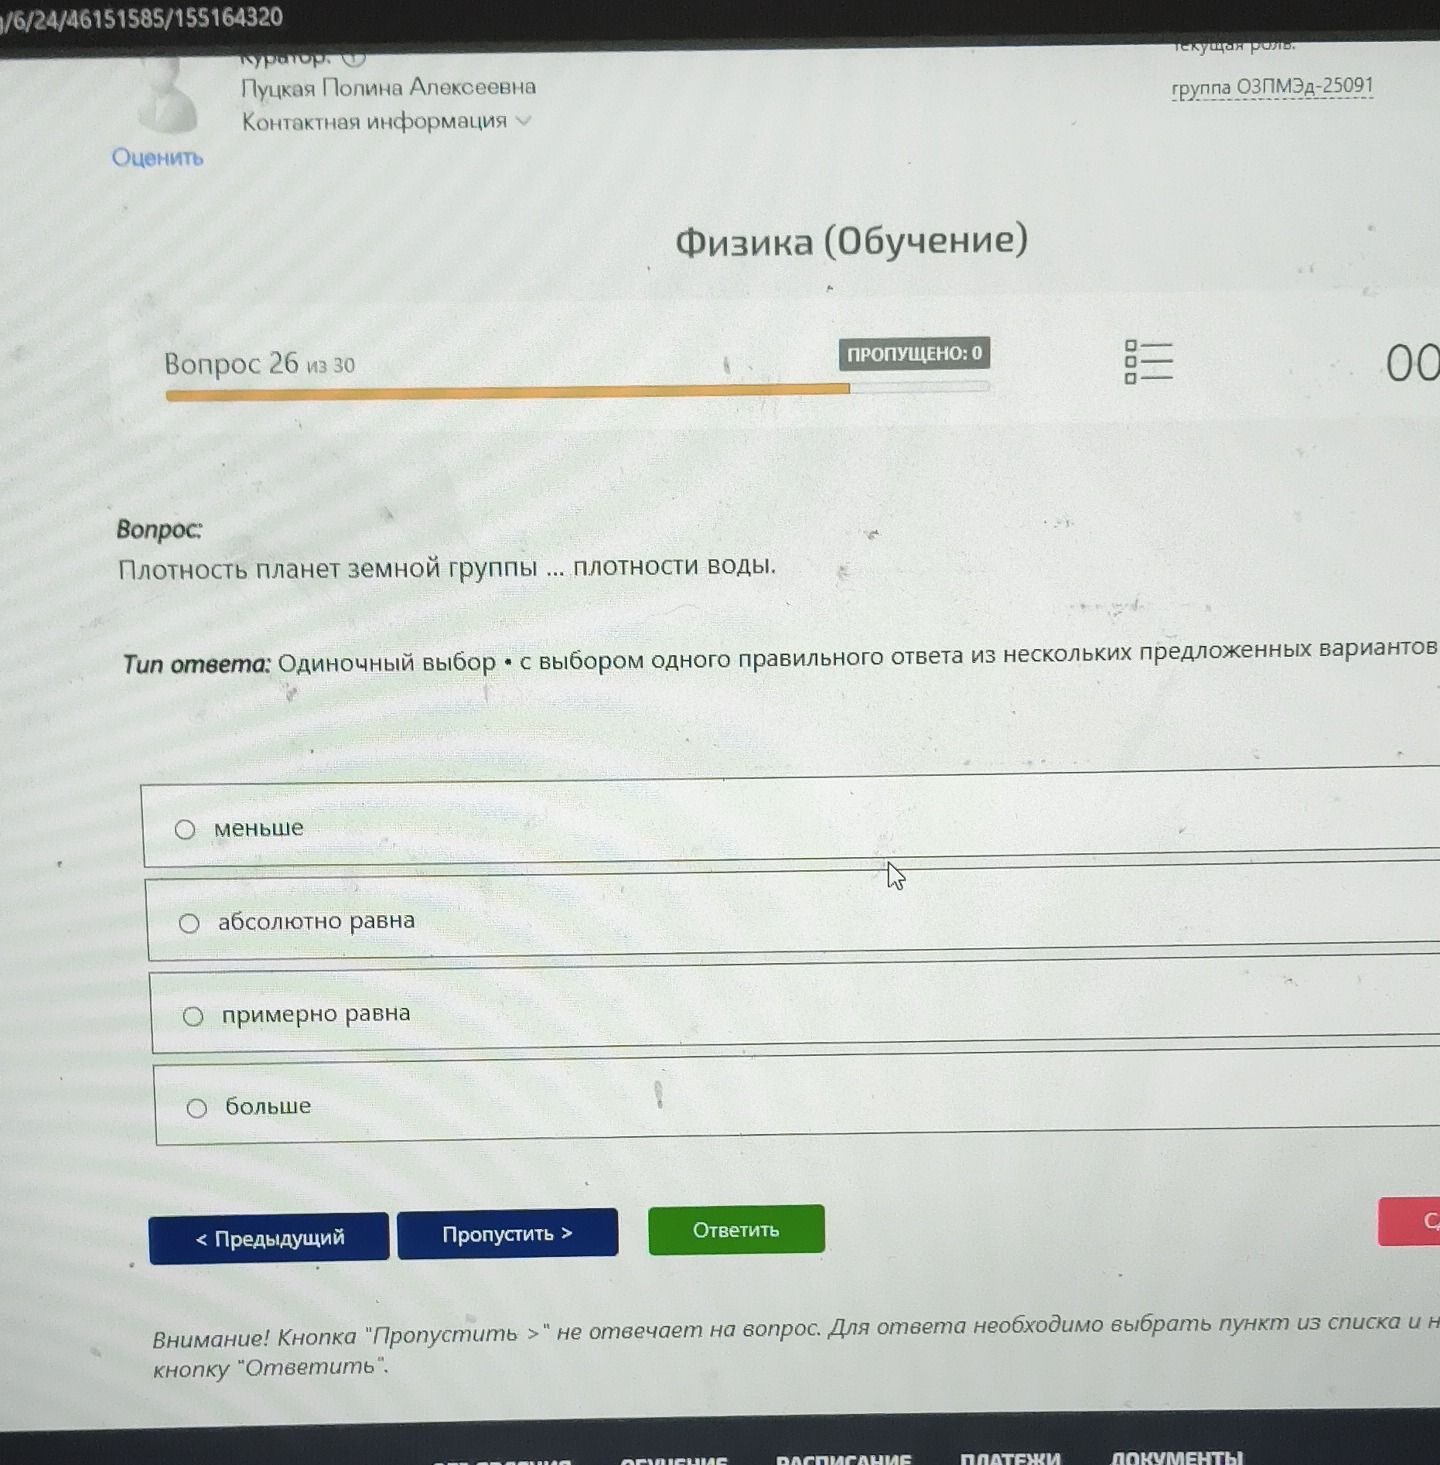Pick the 'больше' radio option
Screen dimensions: 1440x1465
point(197,1108)
